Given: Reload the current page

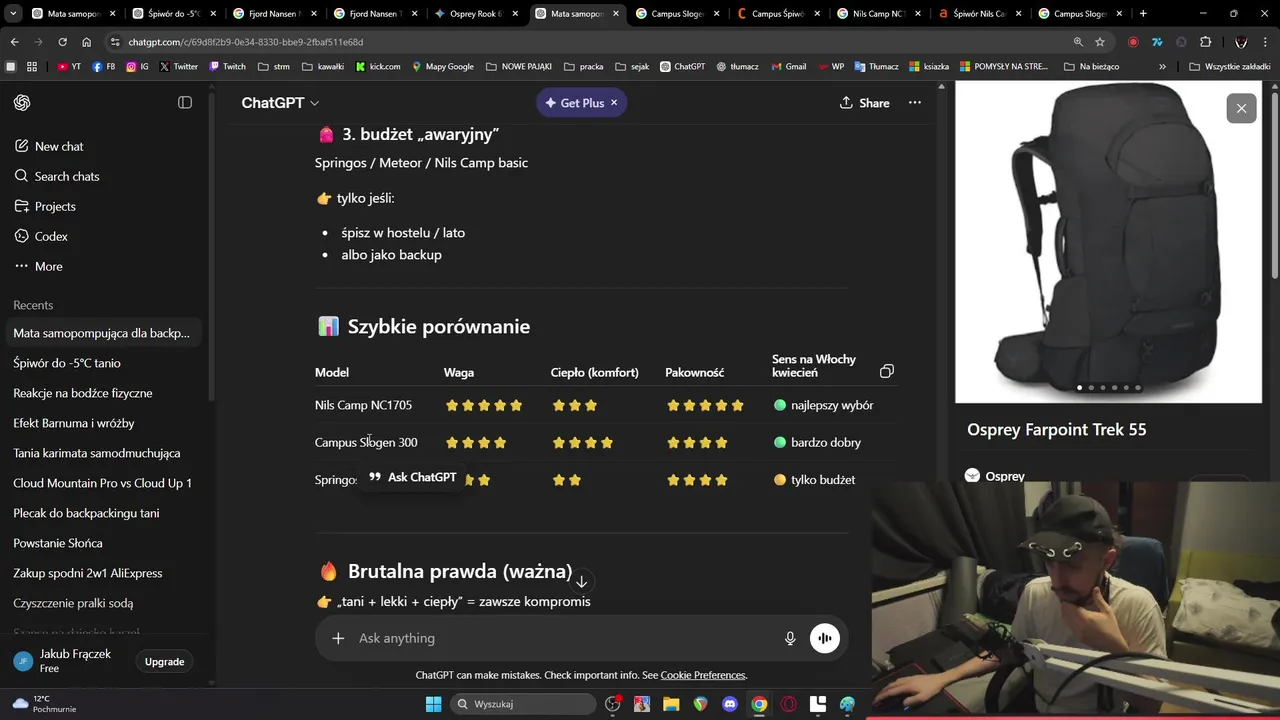Looking at the screenshot, I should tap(62, 42).
